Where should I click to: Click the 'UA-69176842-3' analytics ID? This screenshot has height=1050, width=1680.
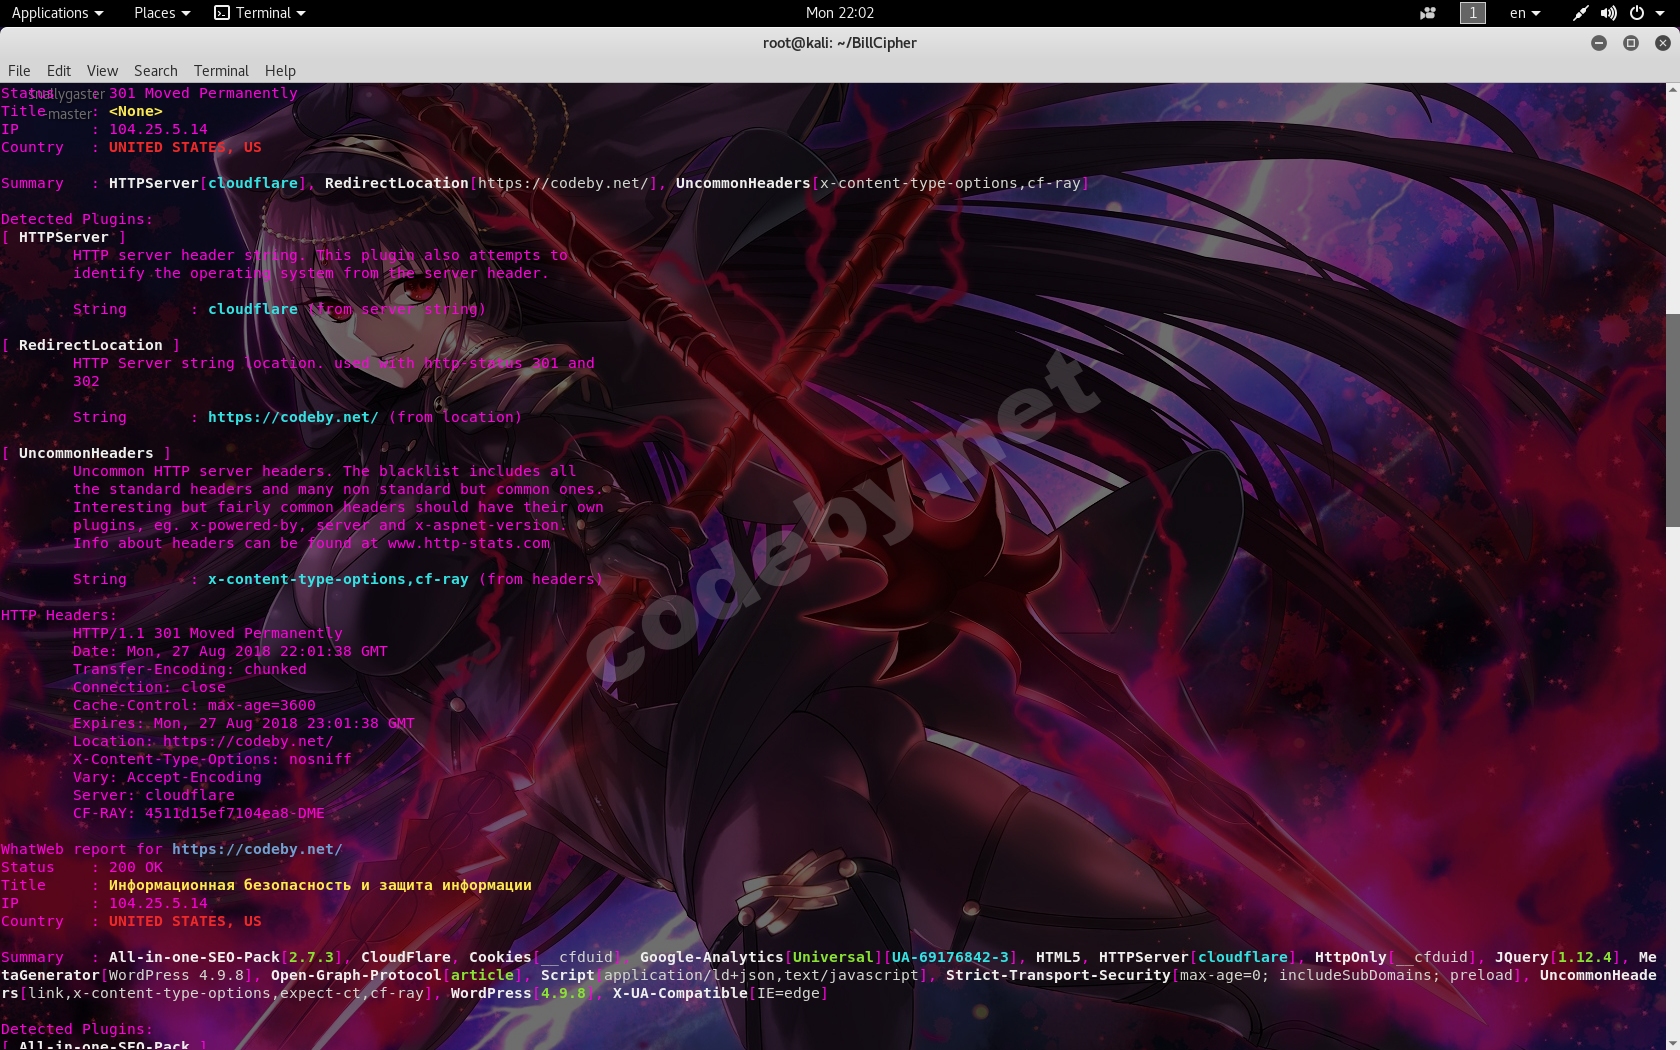tap(951, 957)
